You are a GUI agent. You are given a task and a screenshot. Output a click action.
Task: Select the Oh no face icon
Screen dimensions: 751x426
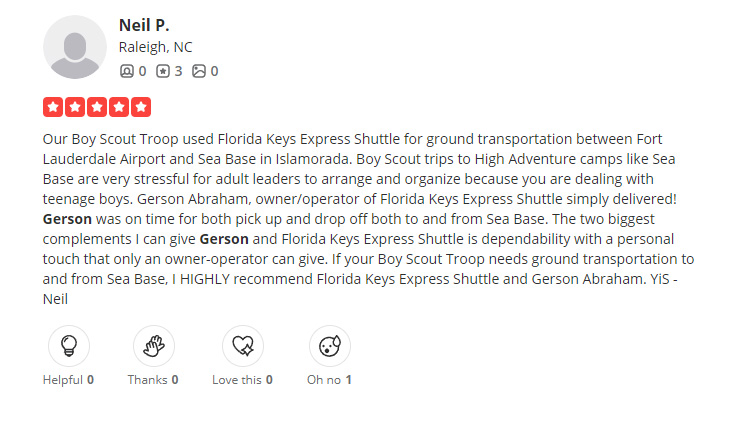(x=329, y=346)
